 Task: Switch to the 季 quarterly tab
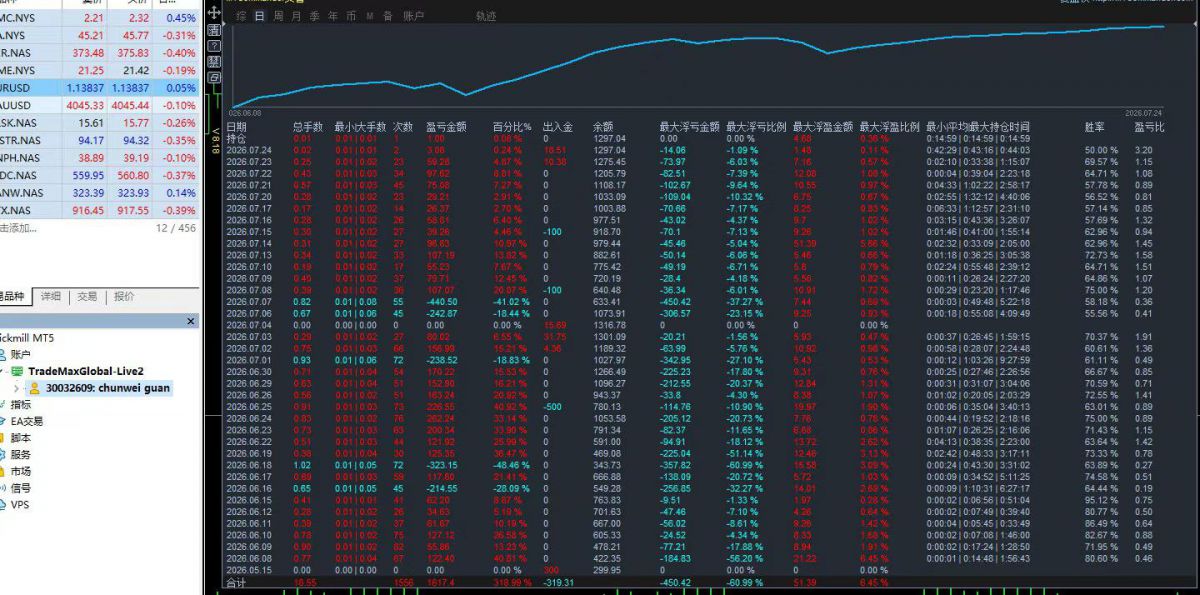(x=314, y=17)
